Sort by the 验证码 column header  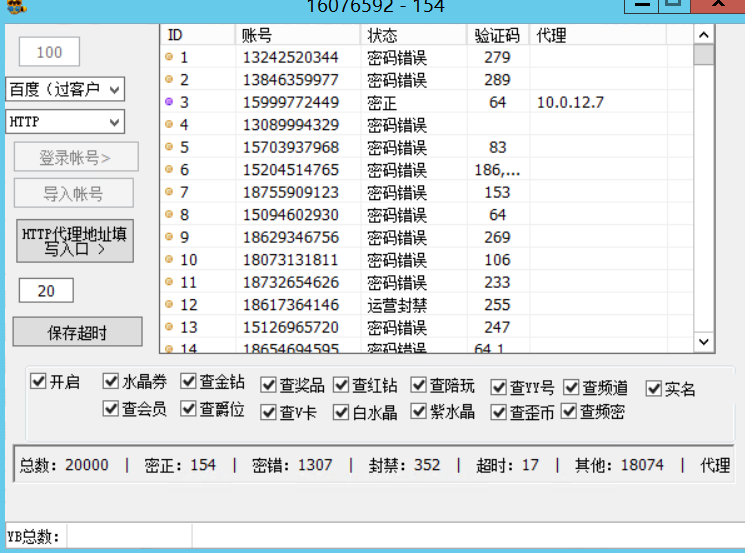(497, 35)
